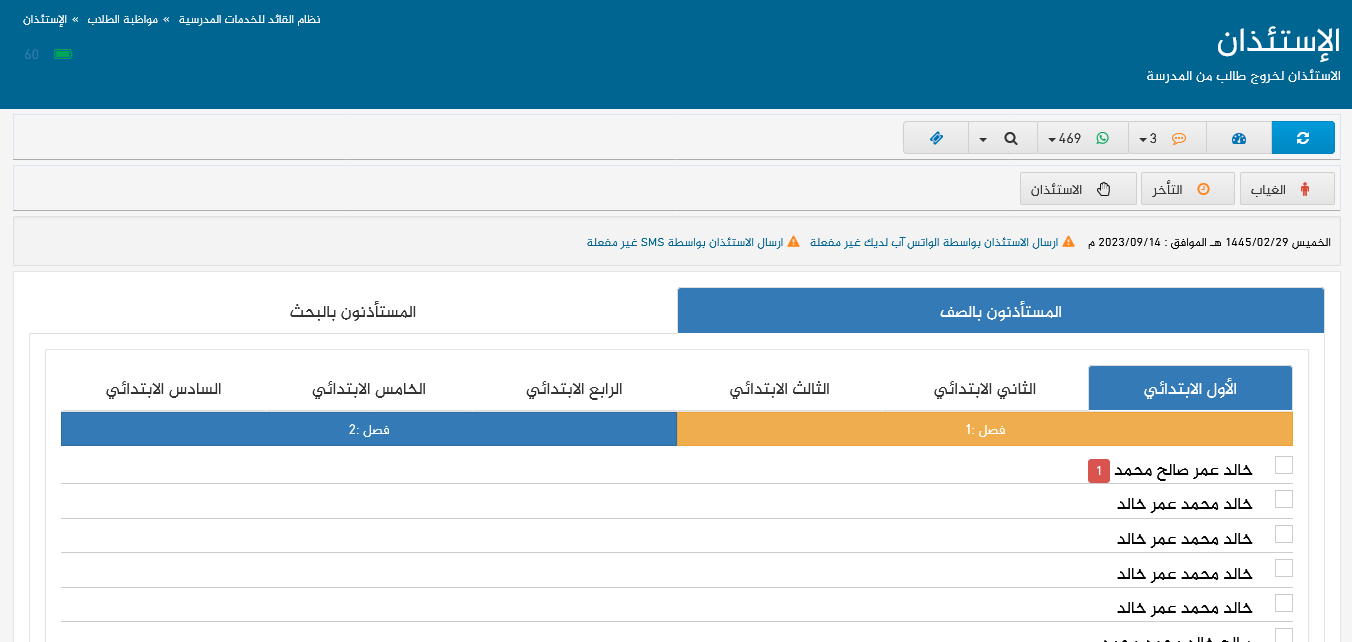This screenshot has width=1352, height=642.
Task: Click the orange chat messages icon
Action: coord(1178,139)
